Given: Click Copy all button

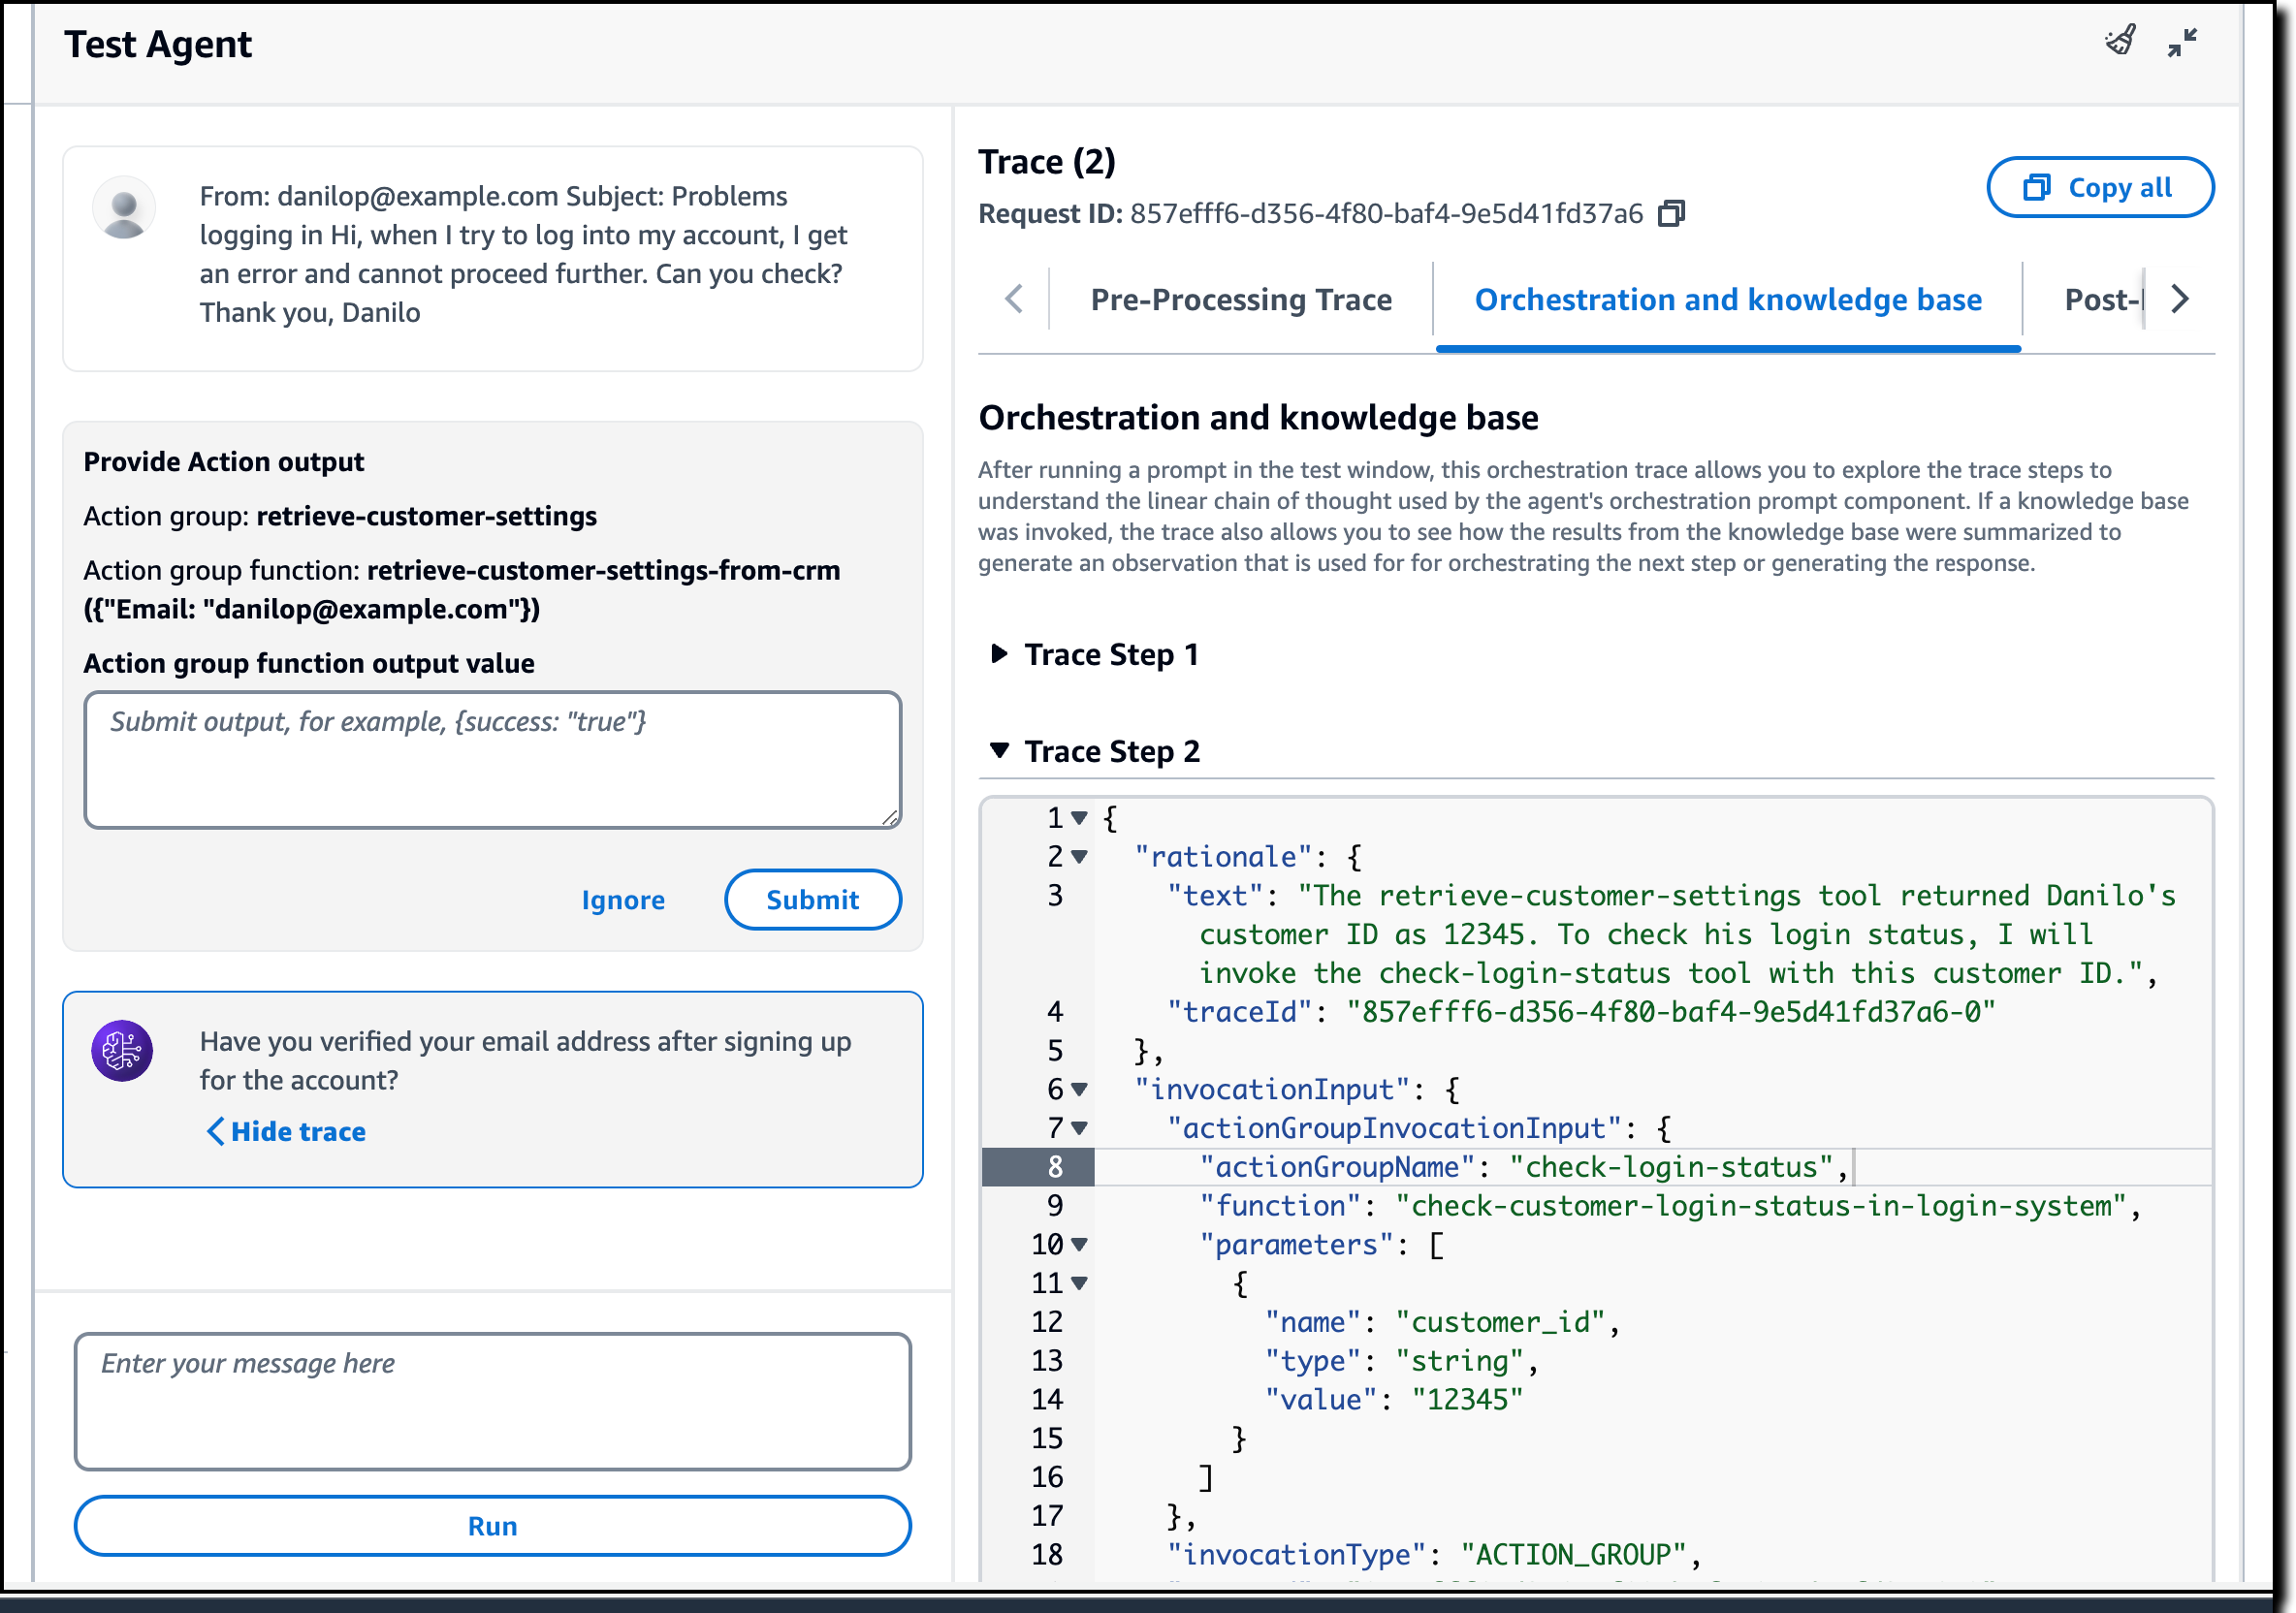Looking at the screenshot, I should click(x=2099, y=187).
